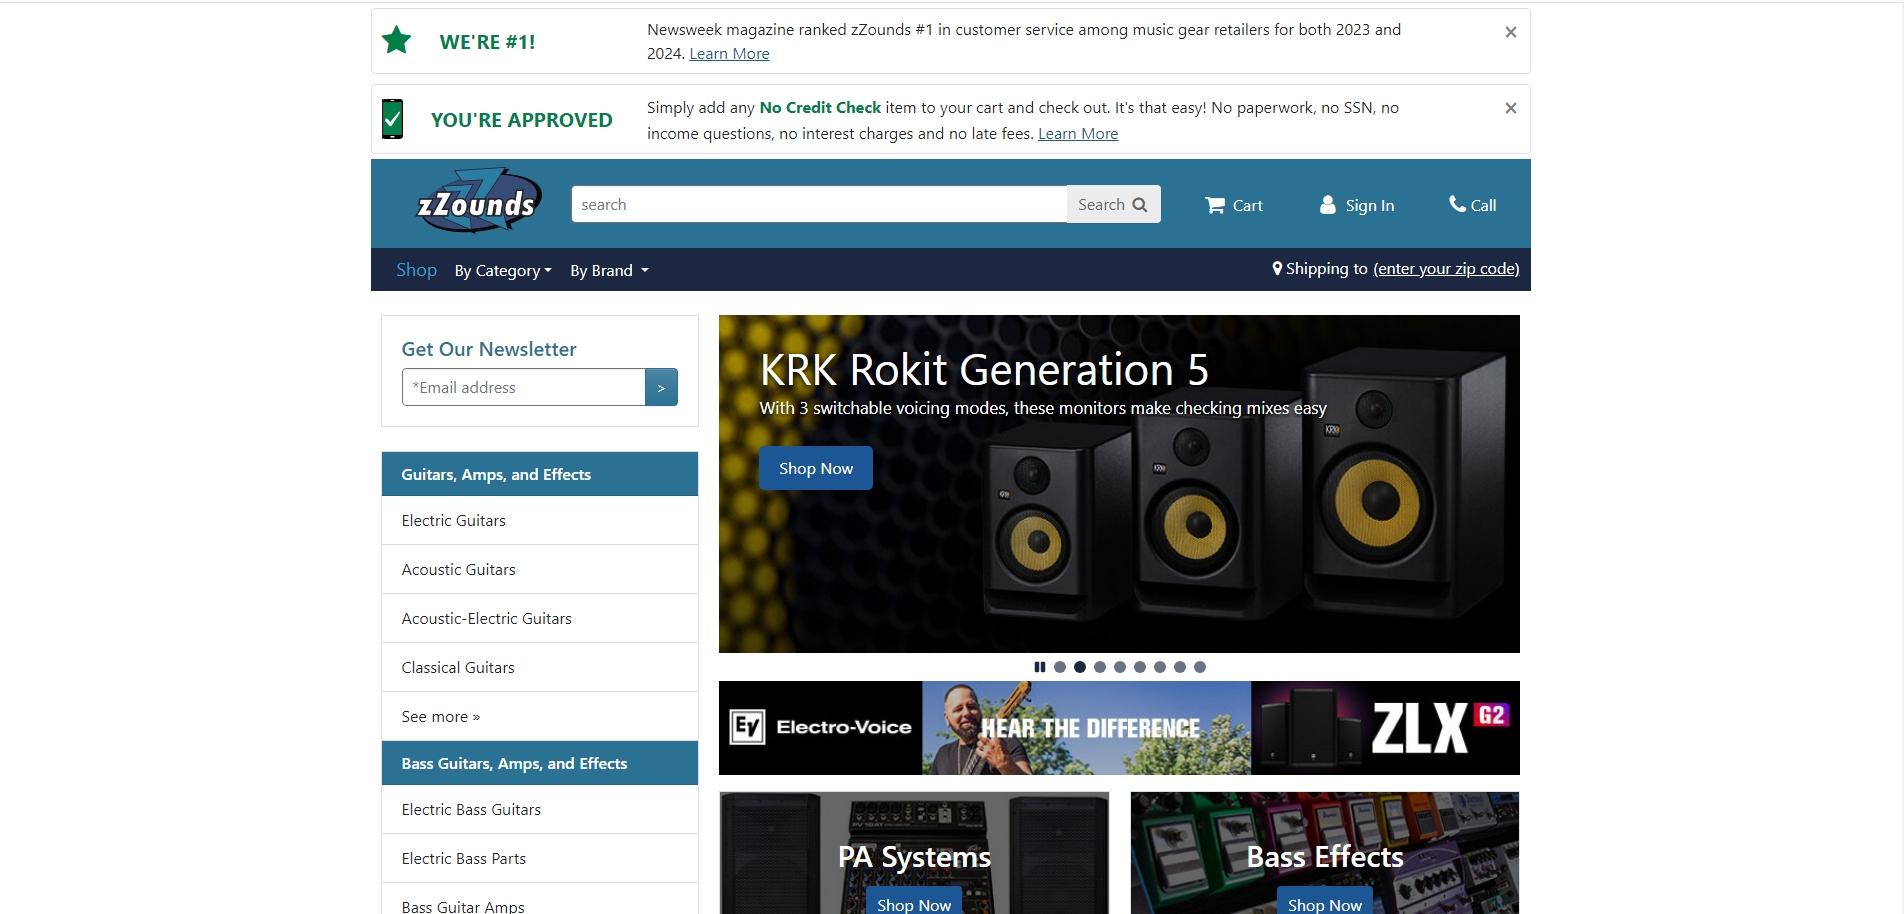Image resolution: width=1904 pixels, height=914 pixels.
Task: Click Shop Now on Bass Effects tile
Action: (1325, 902)
